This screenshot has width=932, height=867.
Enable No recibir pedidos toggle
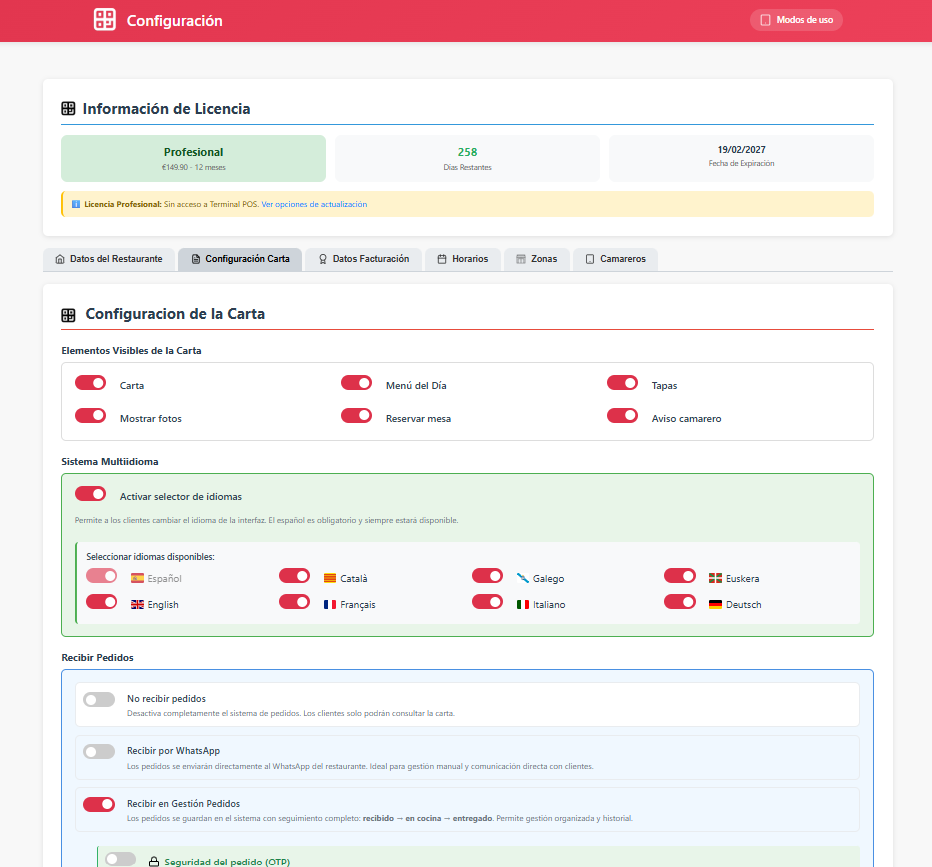[99, 699]
